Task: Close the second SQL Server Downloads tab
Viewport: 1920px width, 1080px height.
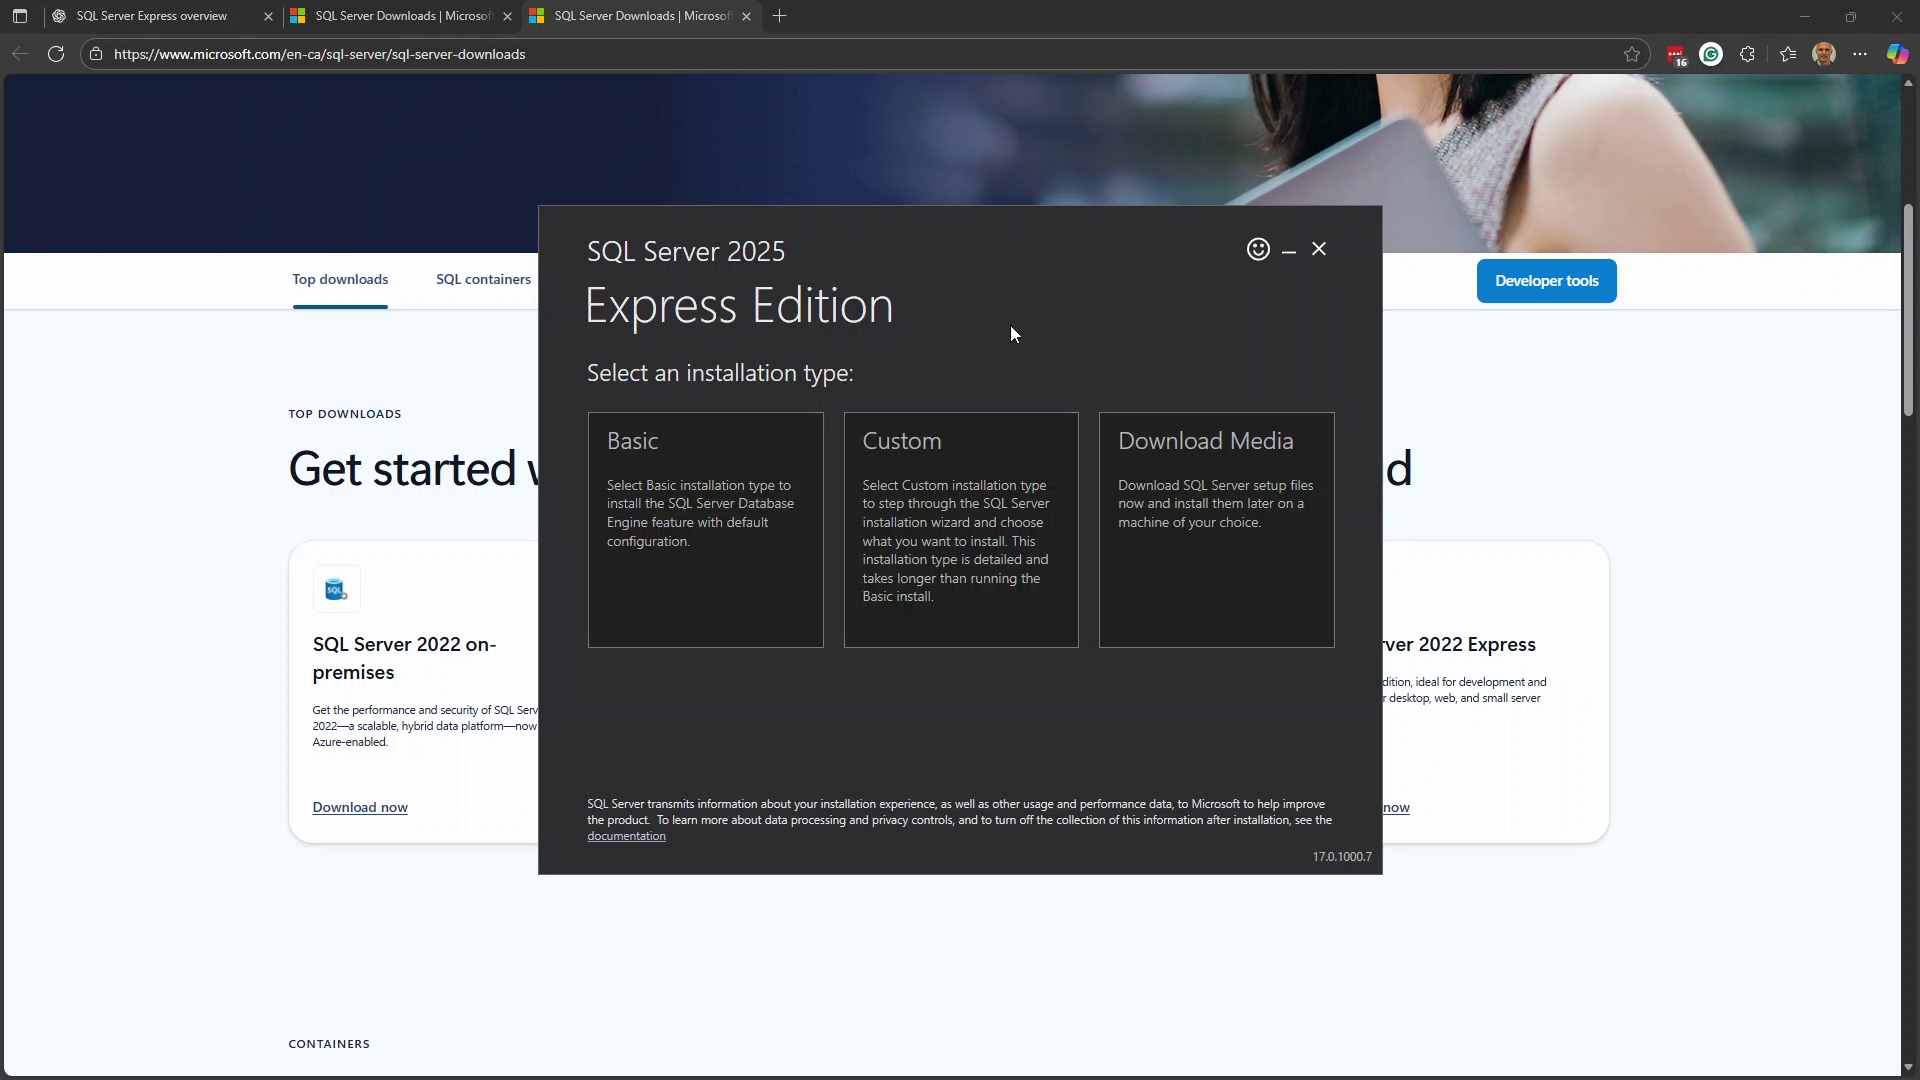Action: tap(507, 16)
